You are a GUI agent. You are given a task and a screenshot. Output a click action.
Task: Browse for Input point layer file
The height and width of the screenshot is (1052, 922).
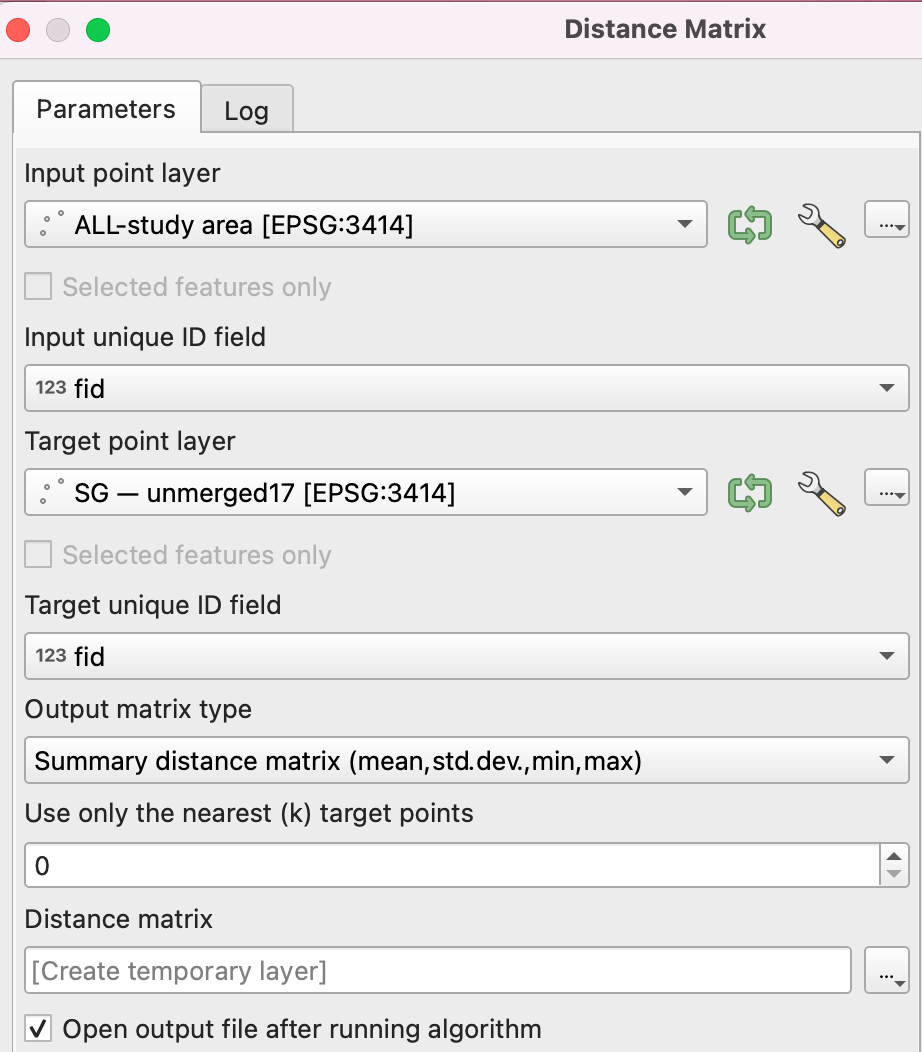pyautogui.click(x=886, y=224)
